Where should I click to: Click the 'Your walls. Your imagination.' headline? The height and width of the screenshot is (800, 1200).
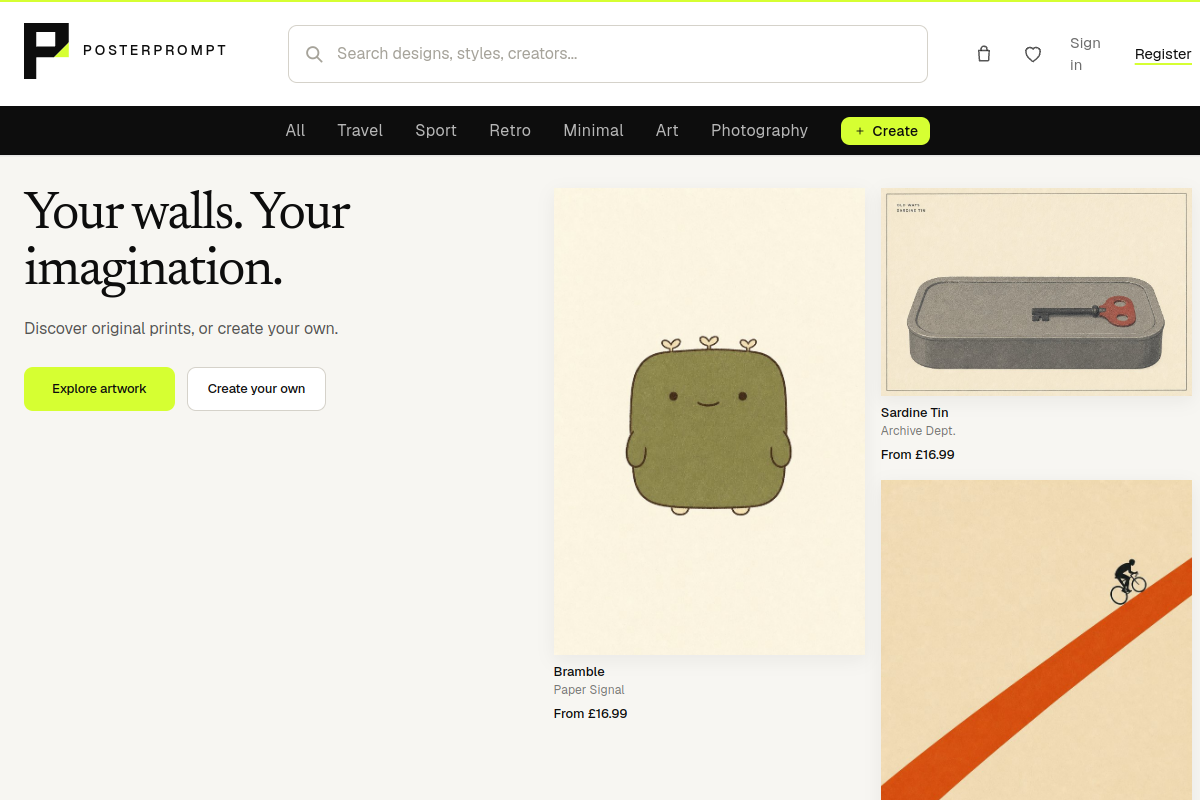point(187,239)
